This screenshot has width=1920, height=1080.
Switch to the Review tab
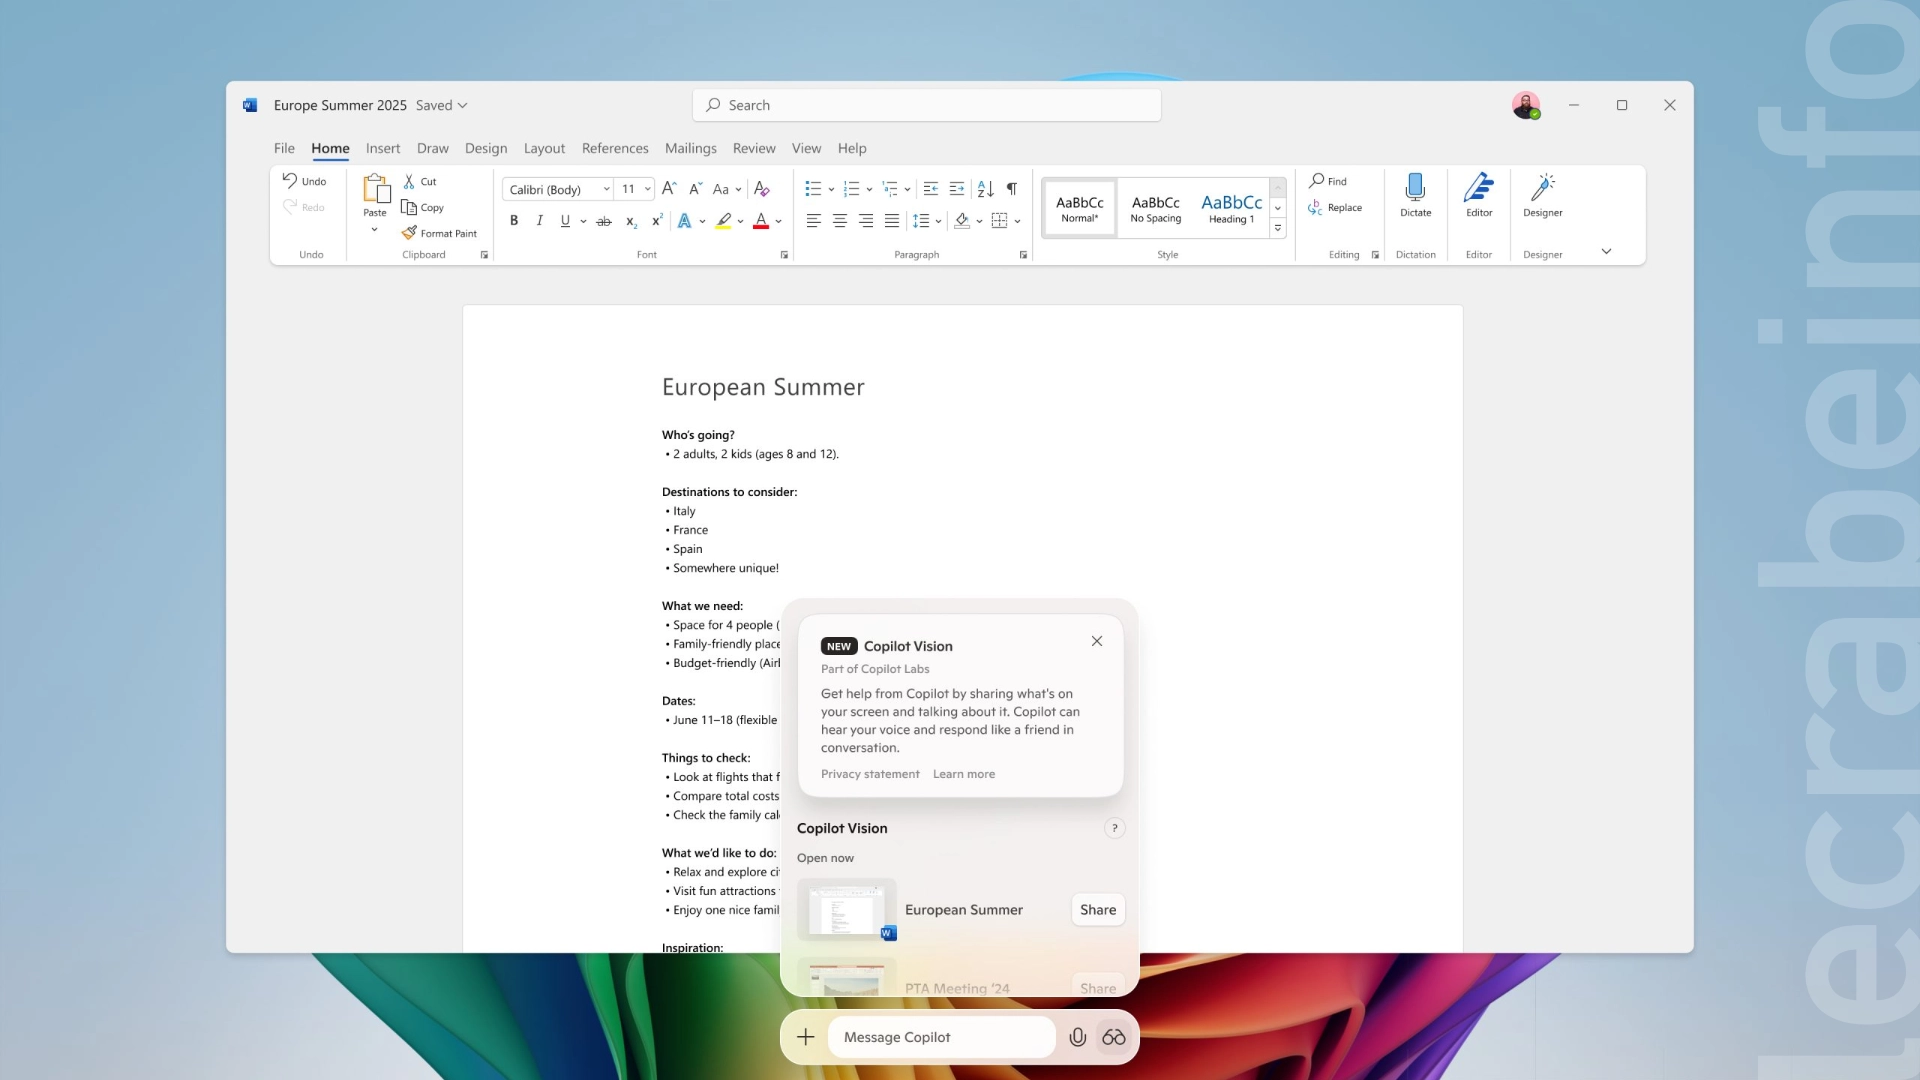754,148
